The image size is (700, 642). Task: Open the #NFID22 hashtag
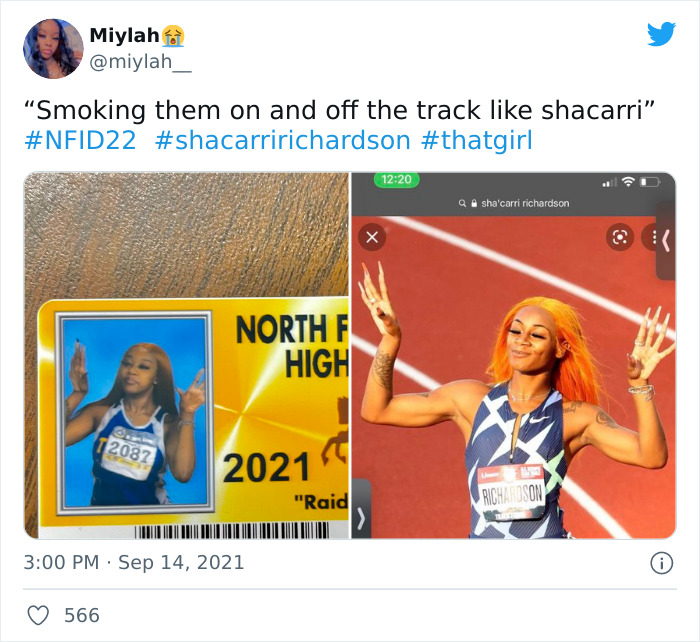click(x=80, y=140)
